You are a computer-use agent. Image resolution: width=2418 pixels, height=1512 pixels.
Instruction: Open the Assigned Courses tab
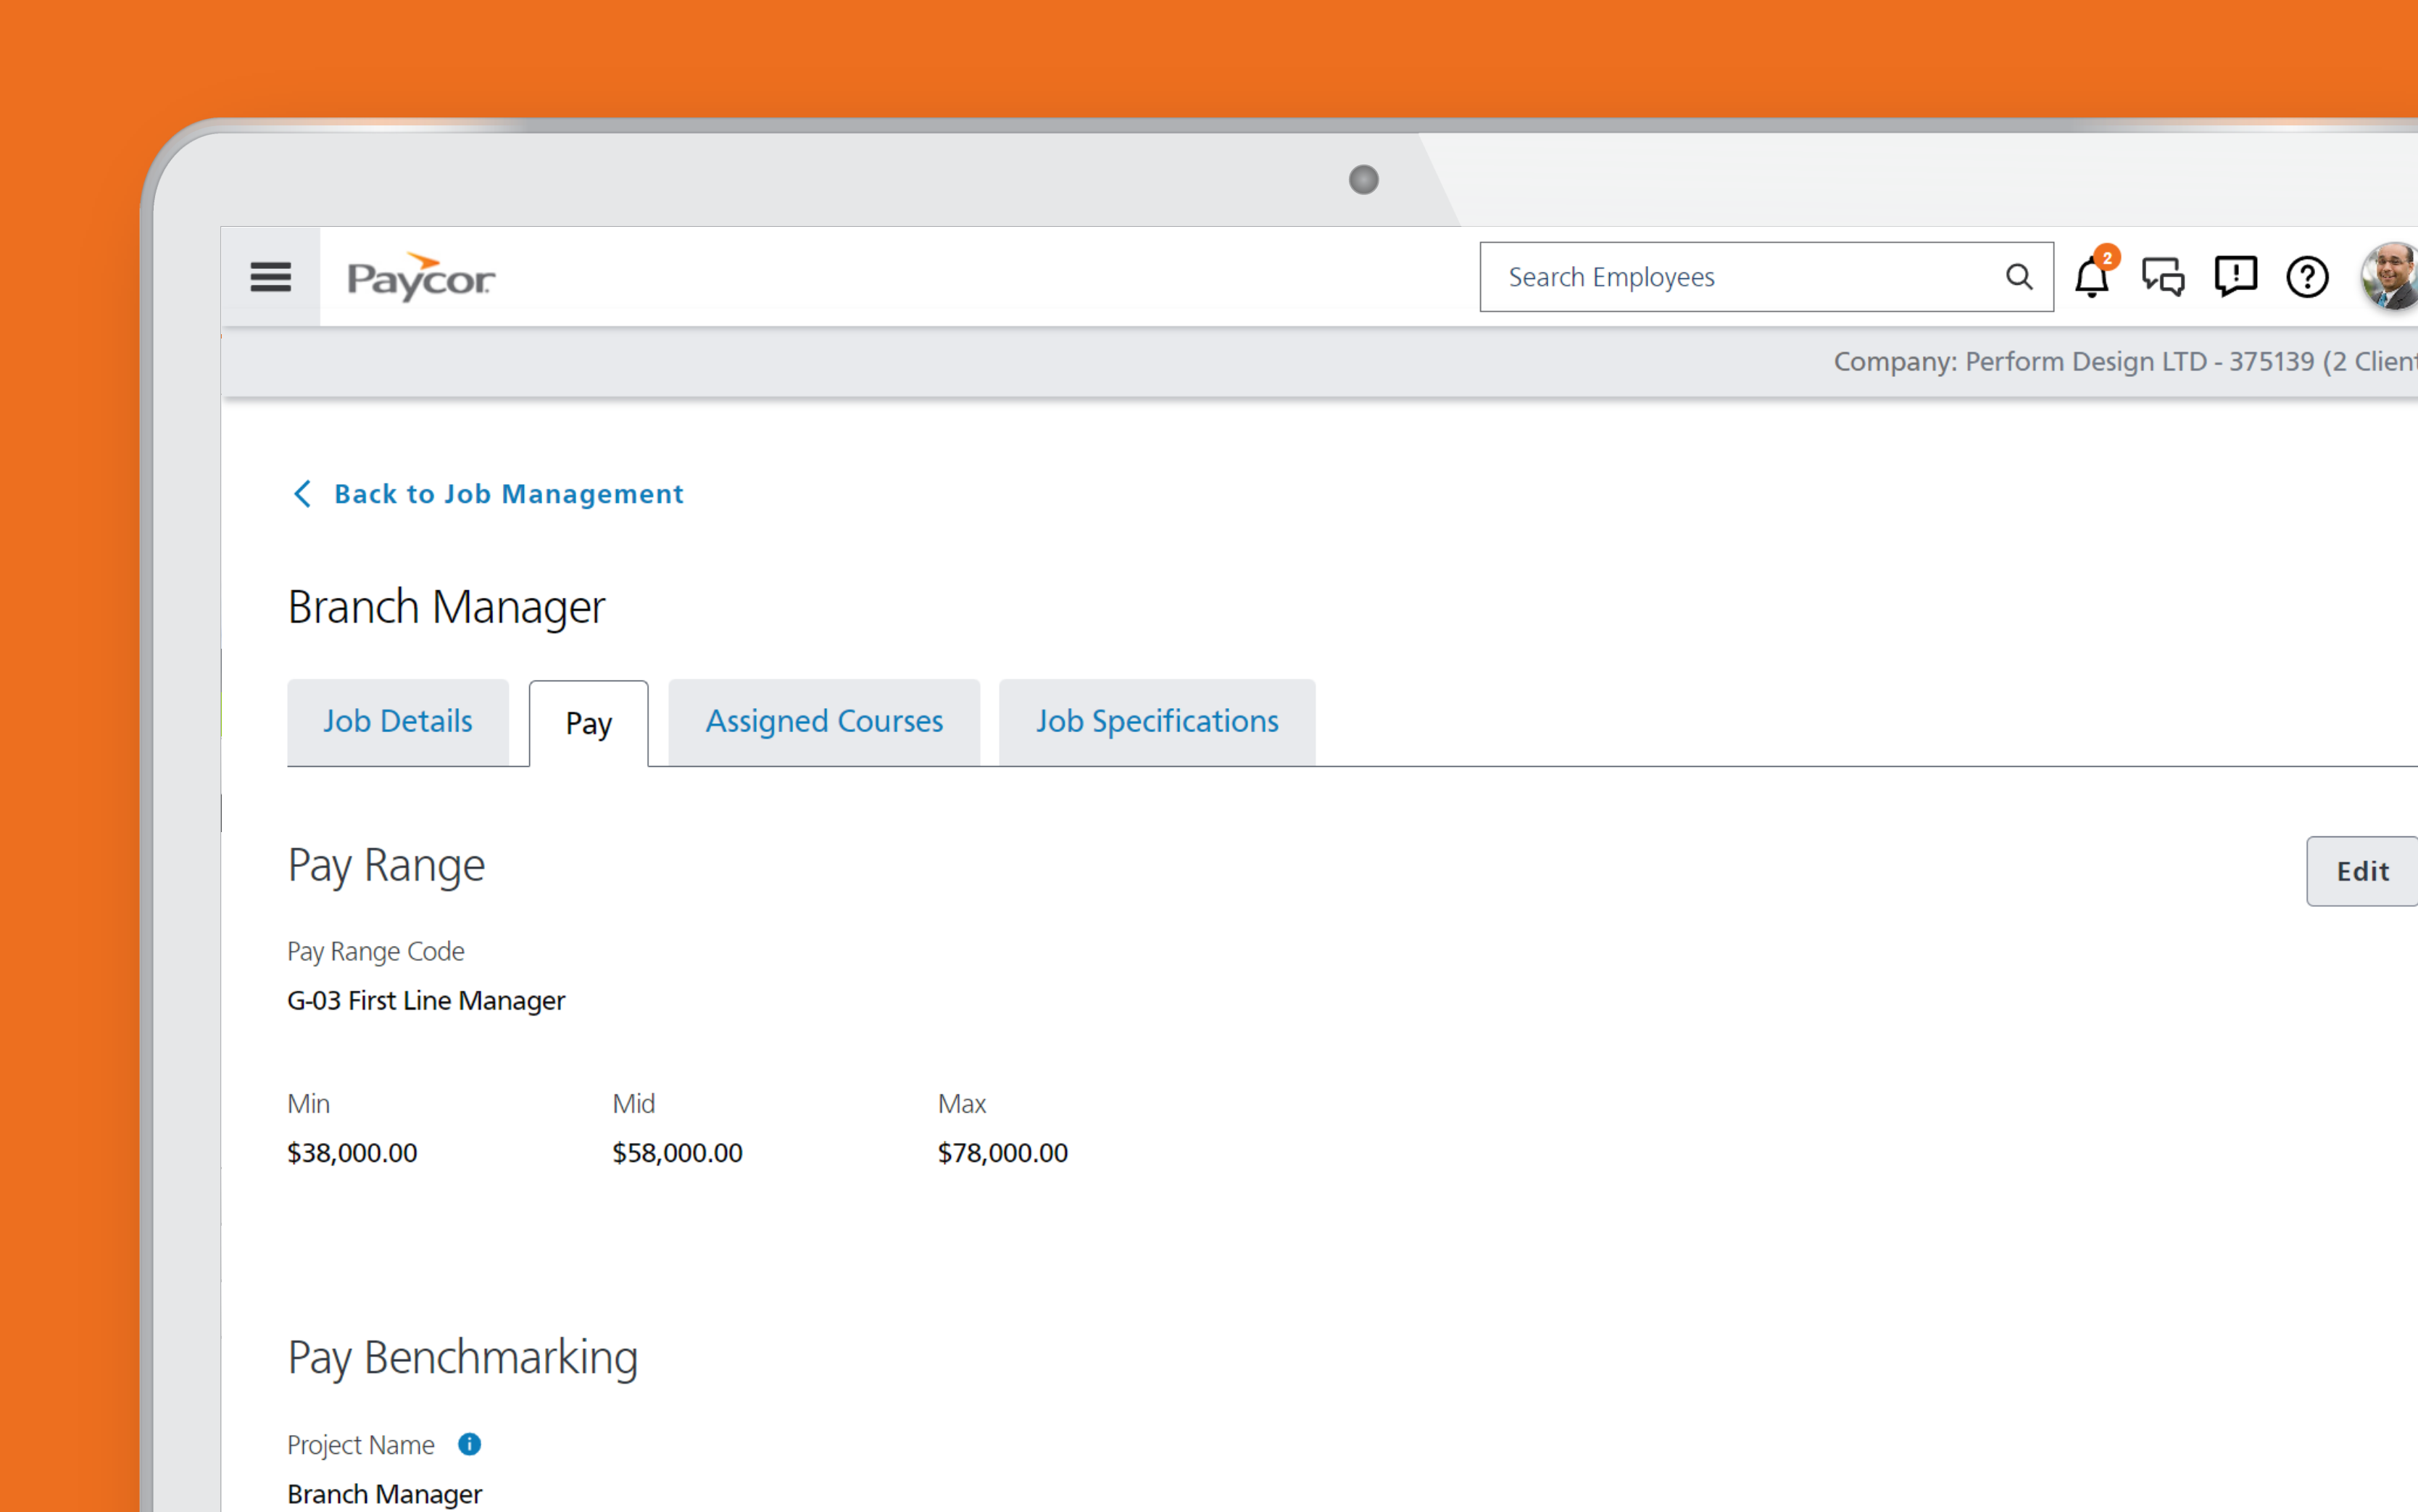point(824,722)
